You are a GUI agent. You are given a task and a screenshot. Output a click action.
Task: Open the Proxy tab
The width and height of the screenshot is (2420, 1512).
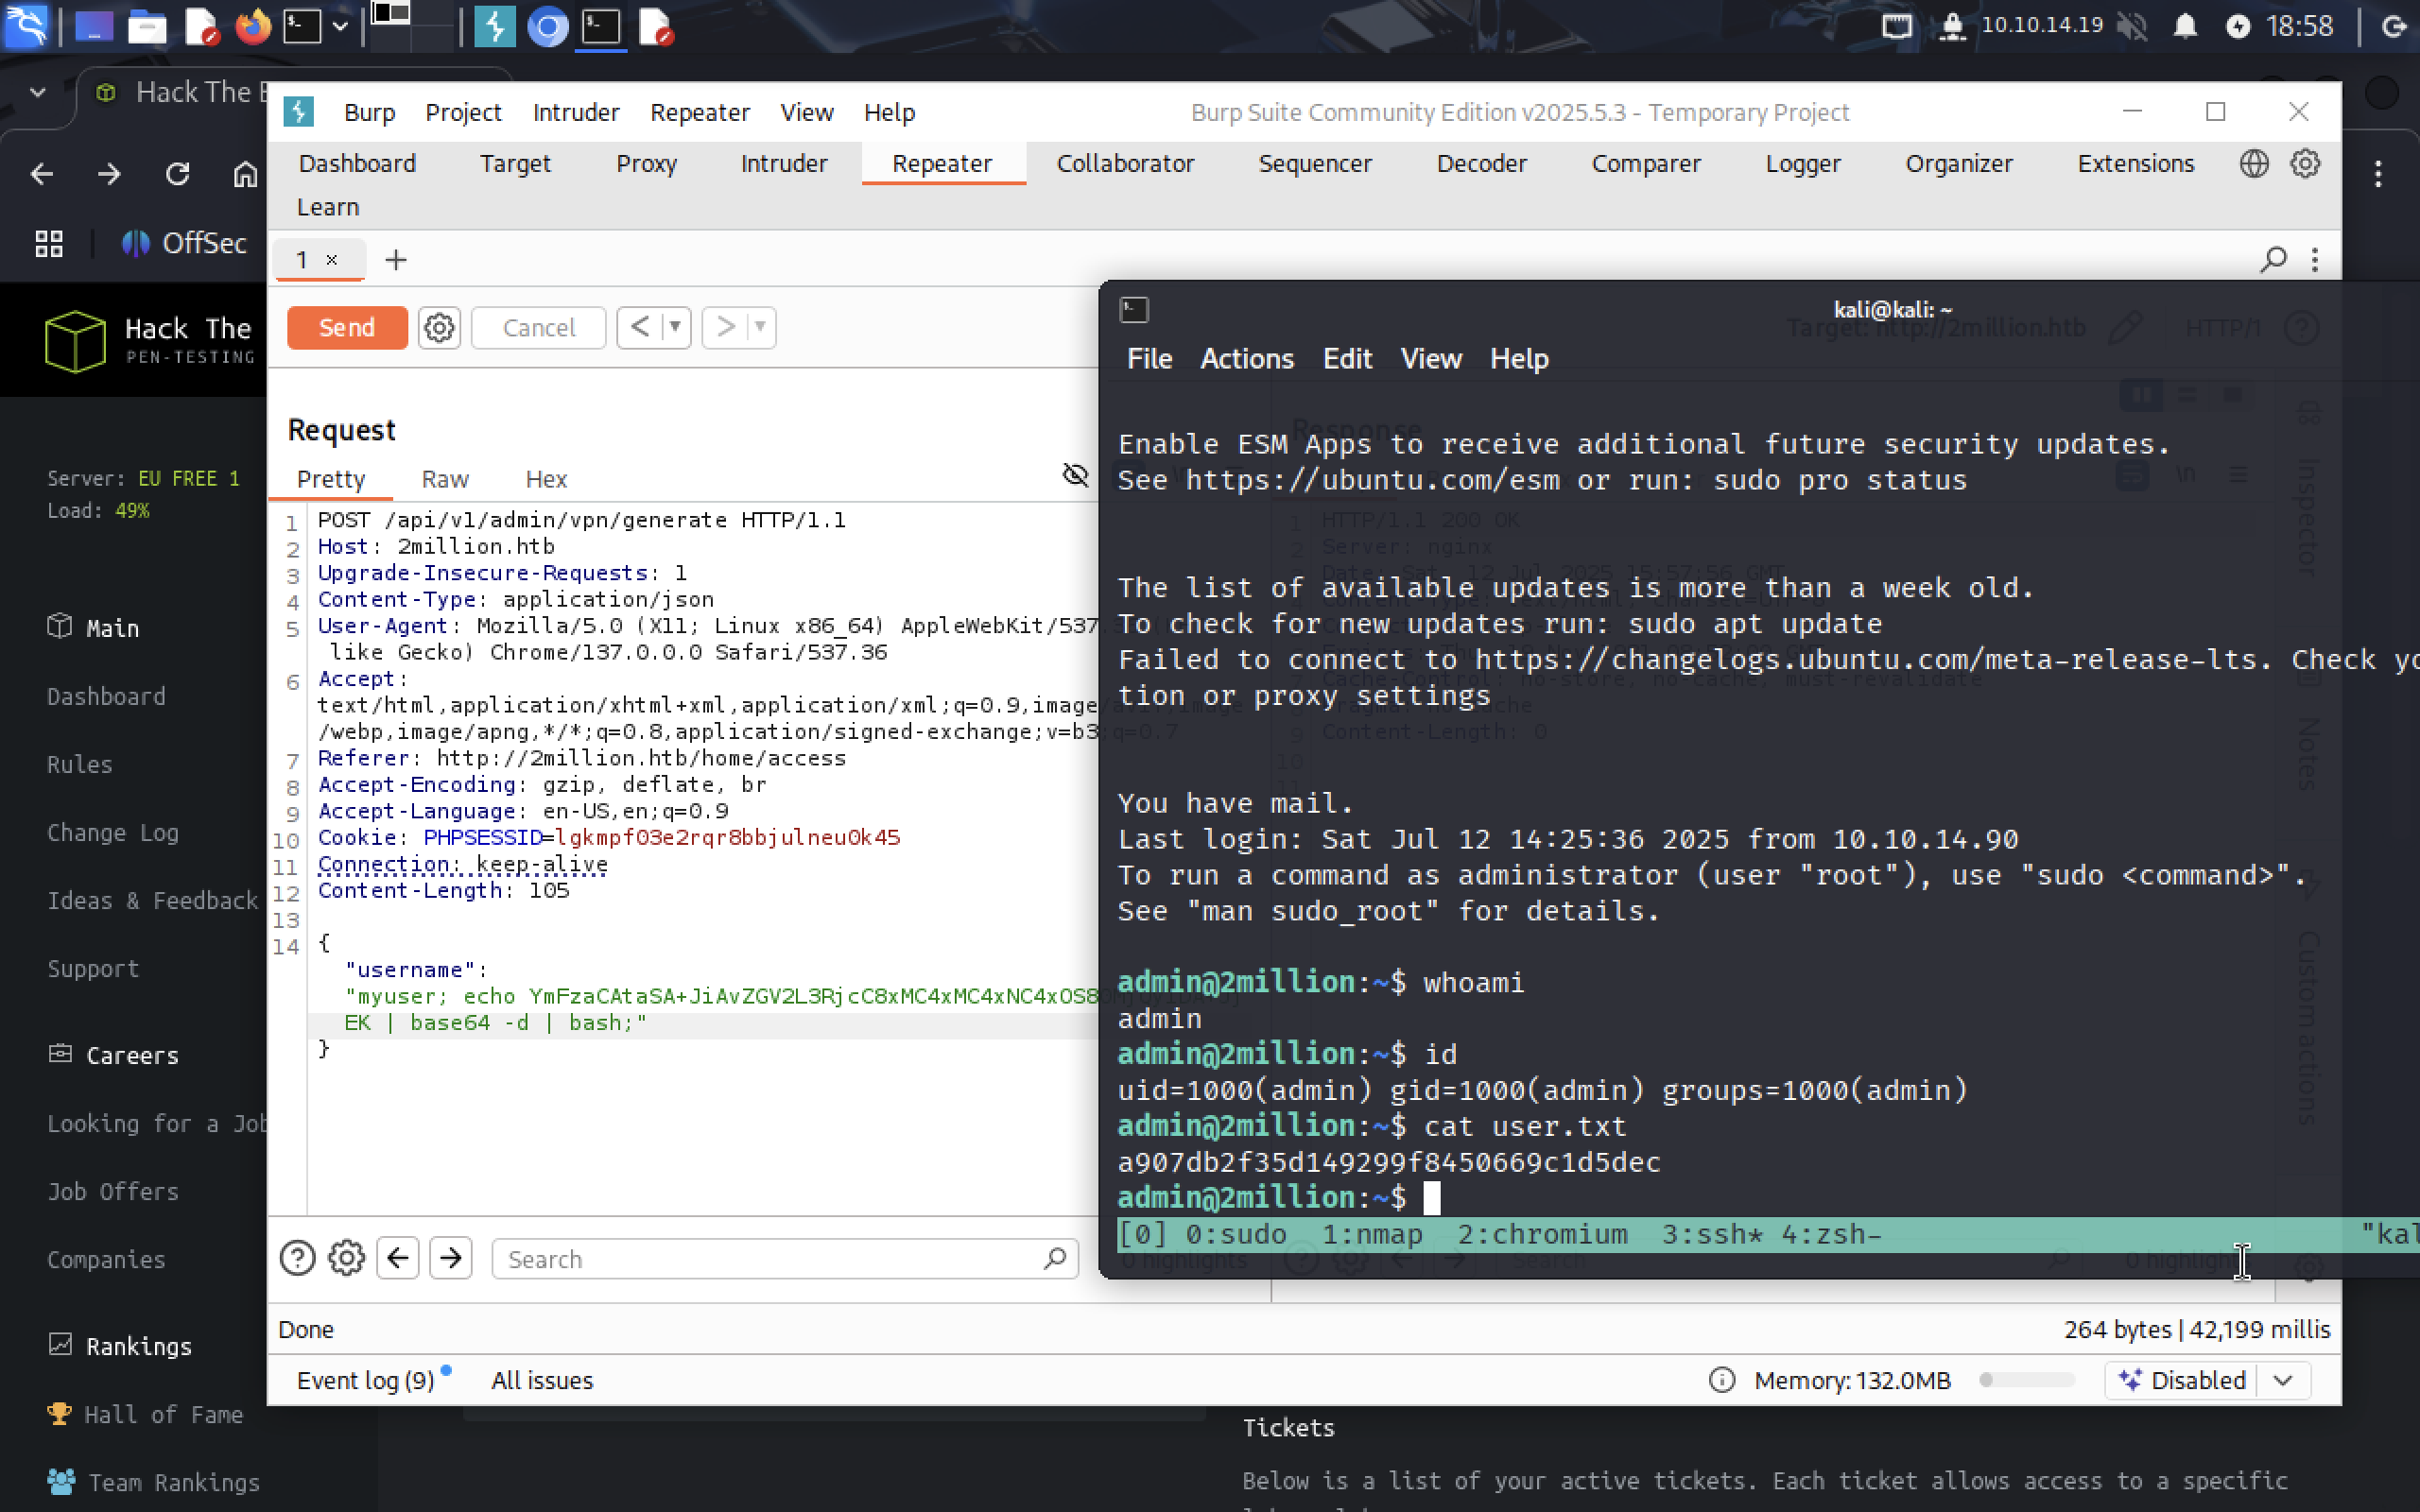coord(646,163)
